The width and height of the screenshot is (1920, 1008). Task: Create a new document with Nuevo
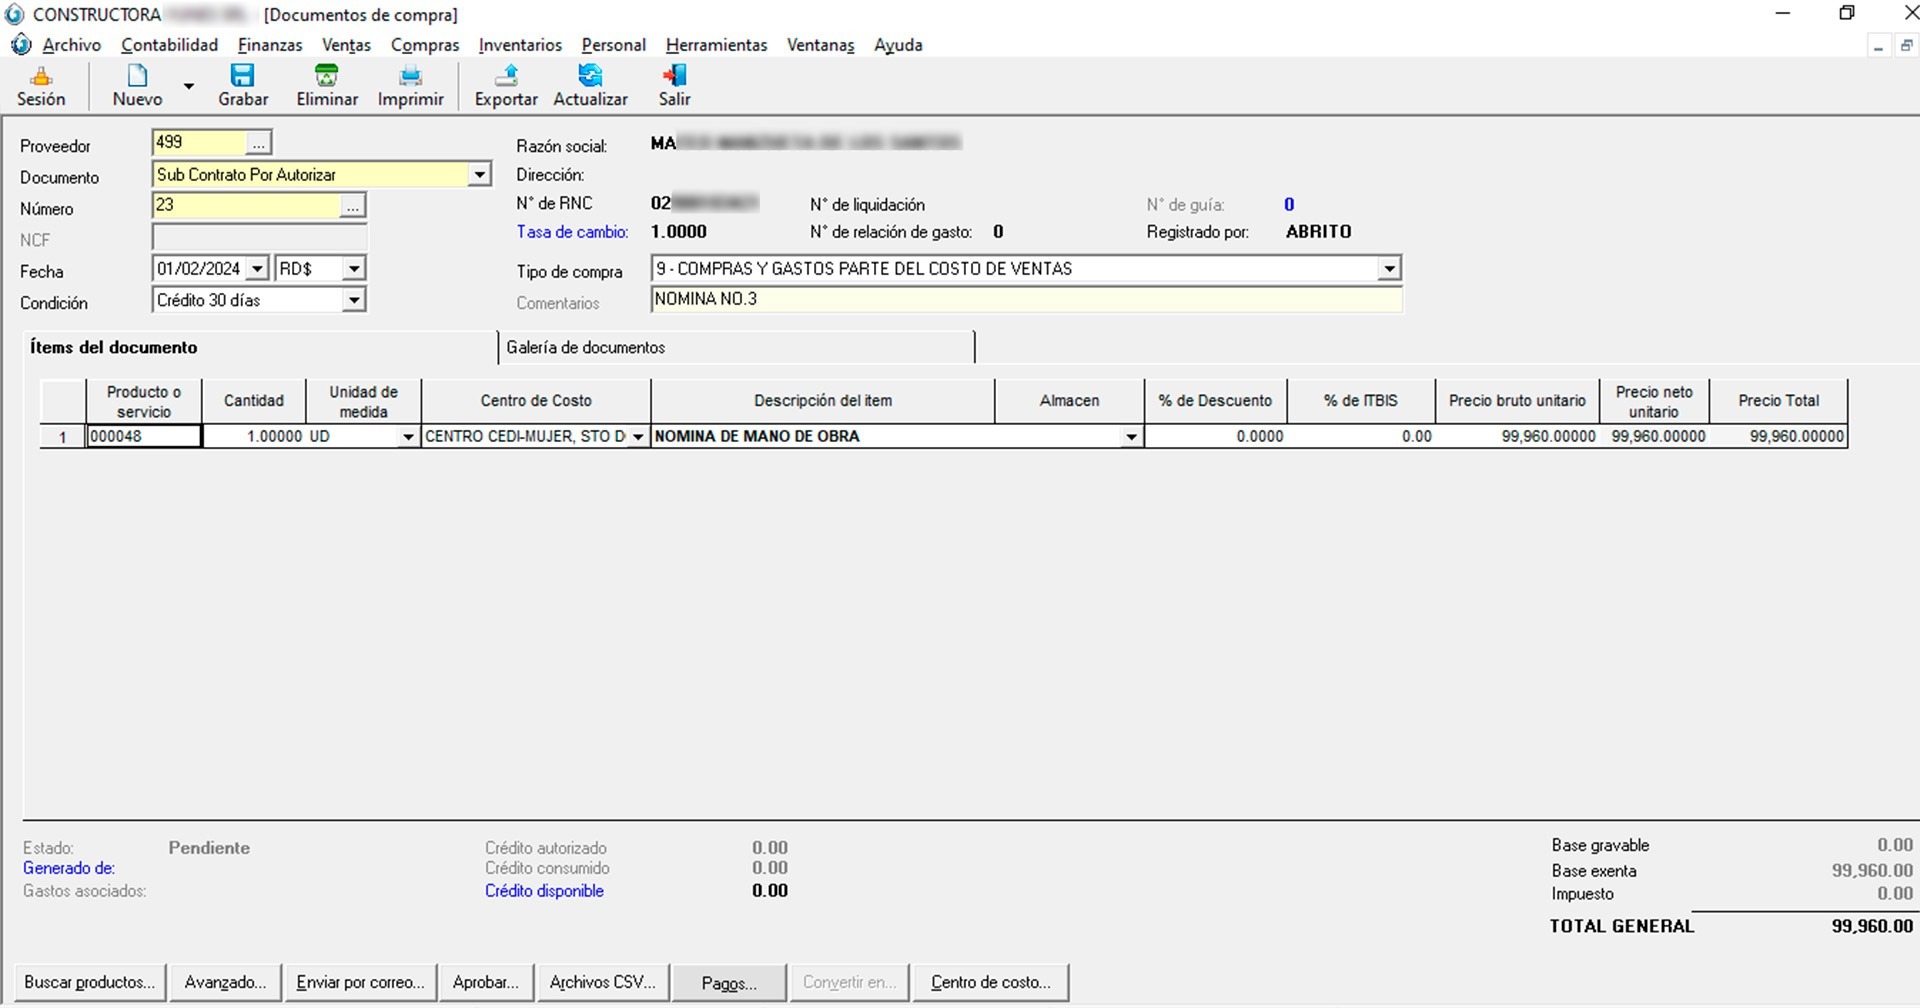coord(137,86)
